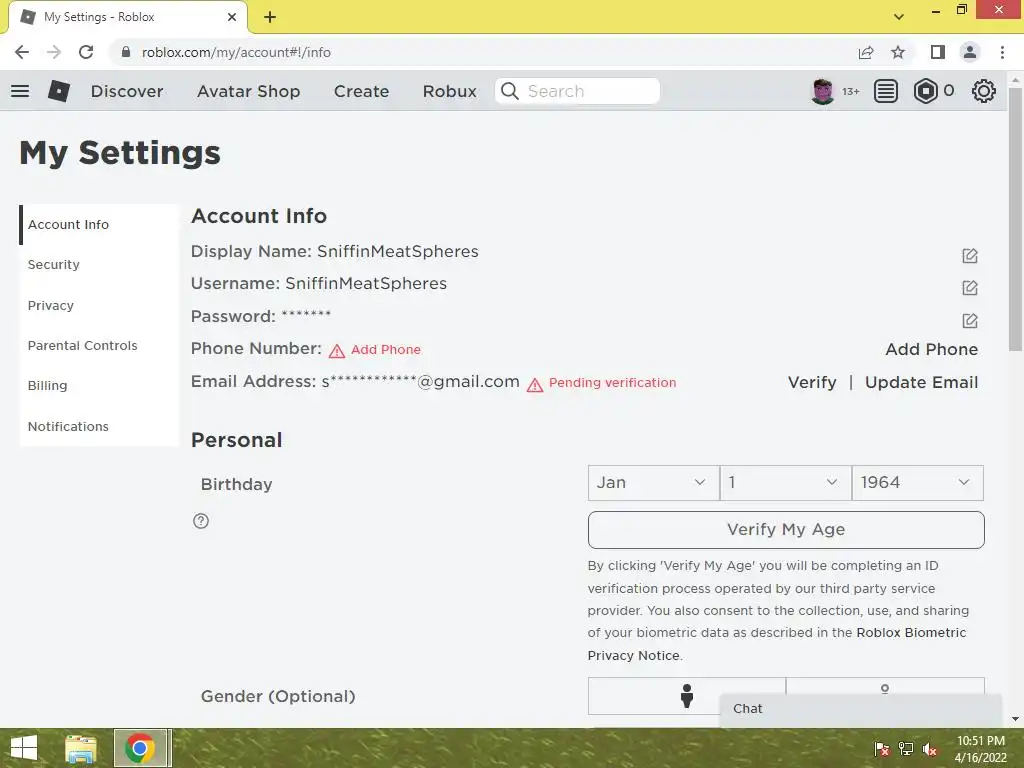Open the Chat panel
Viewport: 1024px width, 768px height.
(x=860, y=709)
